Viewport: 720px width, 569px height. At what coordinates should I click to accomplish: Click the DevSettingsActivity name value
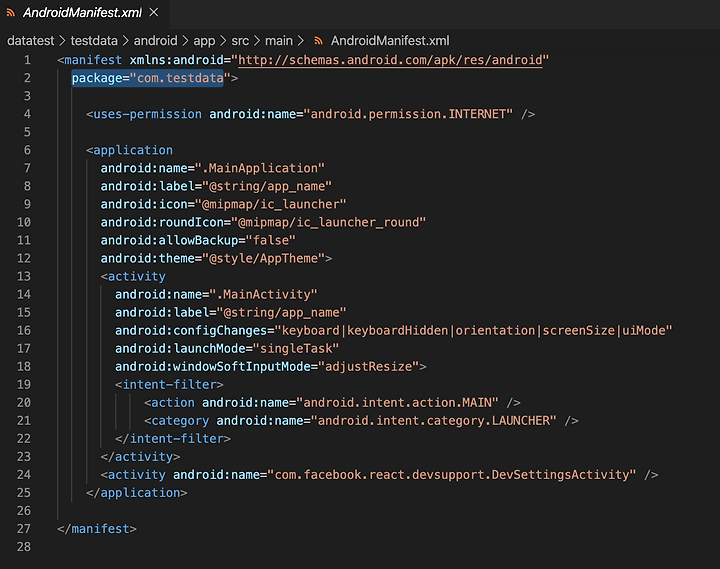click(x=452, y=475)
